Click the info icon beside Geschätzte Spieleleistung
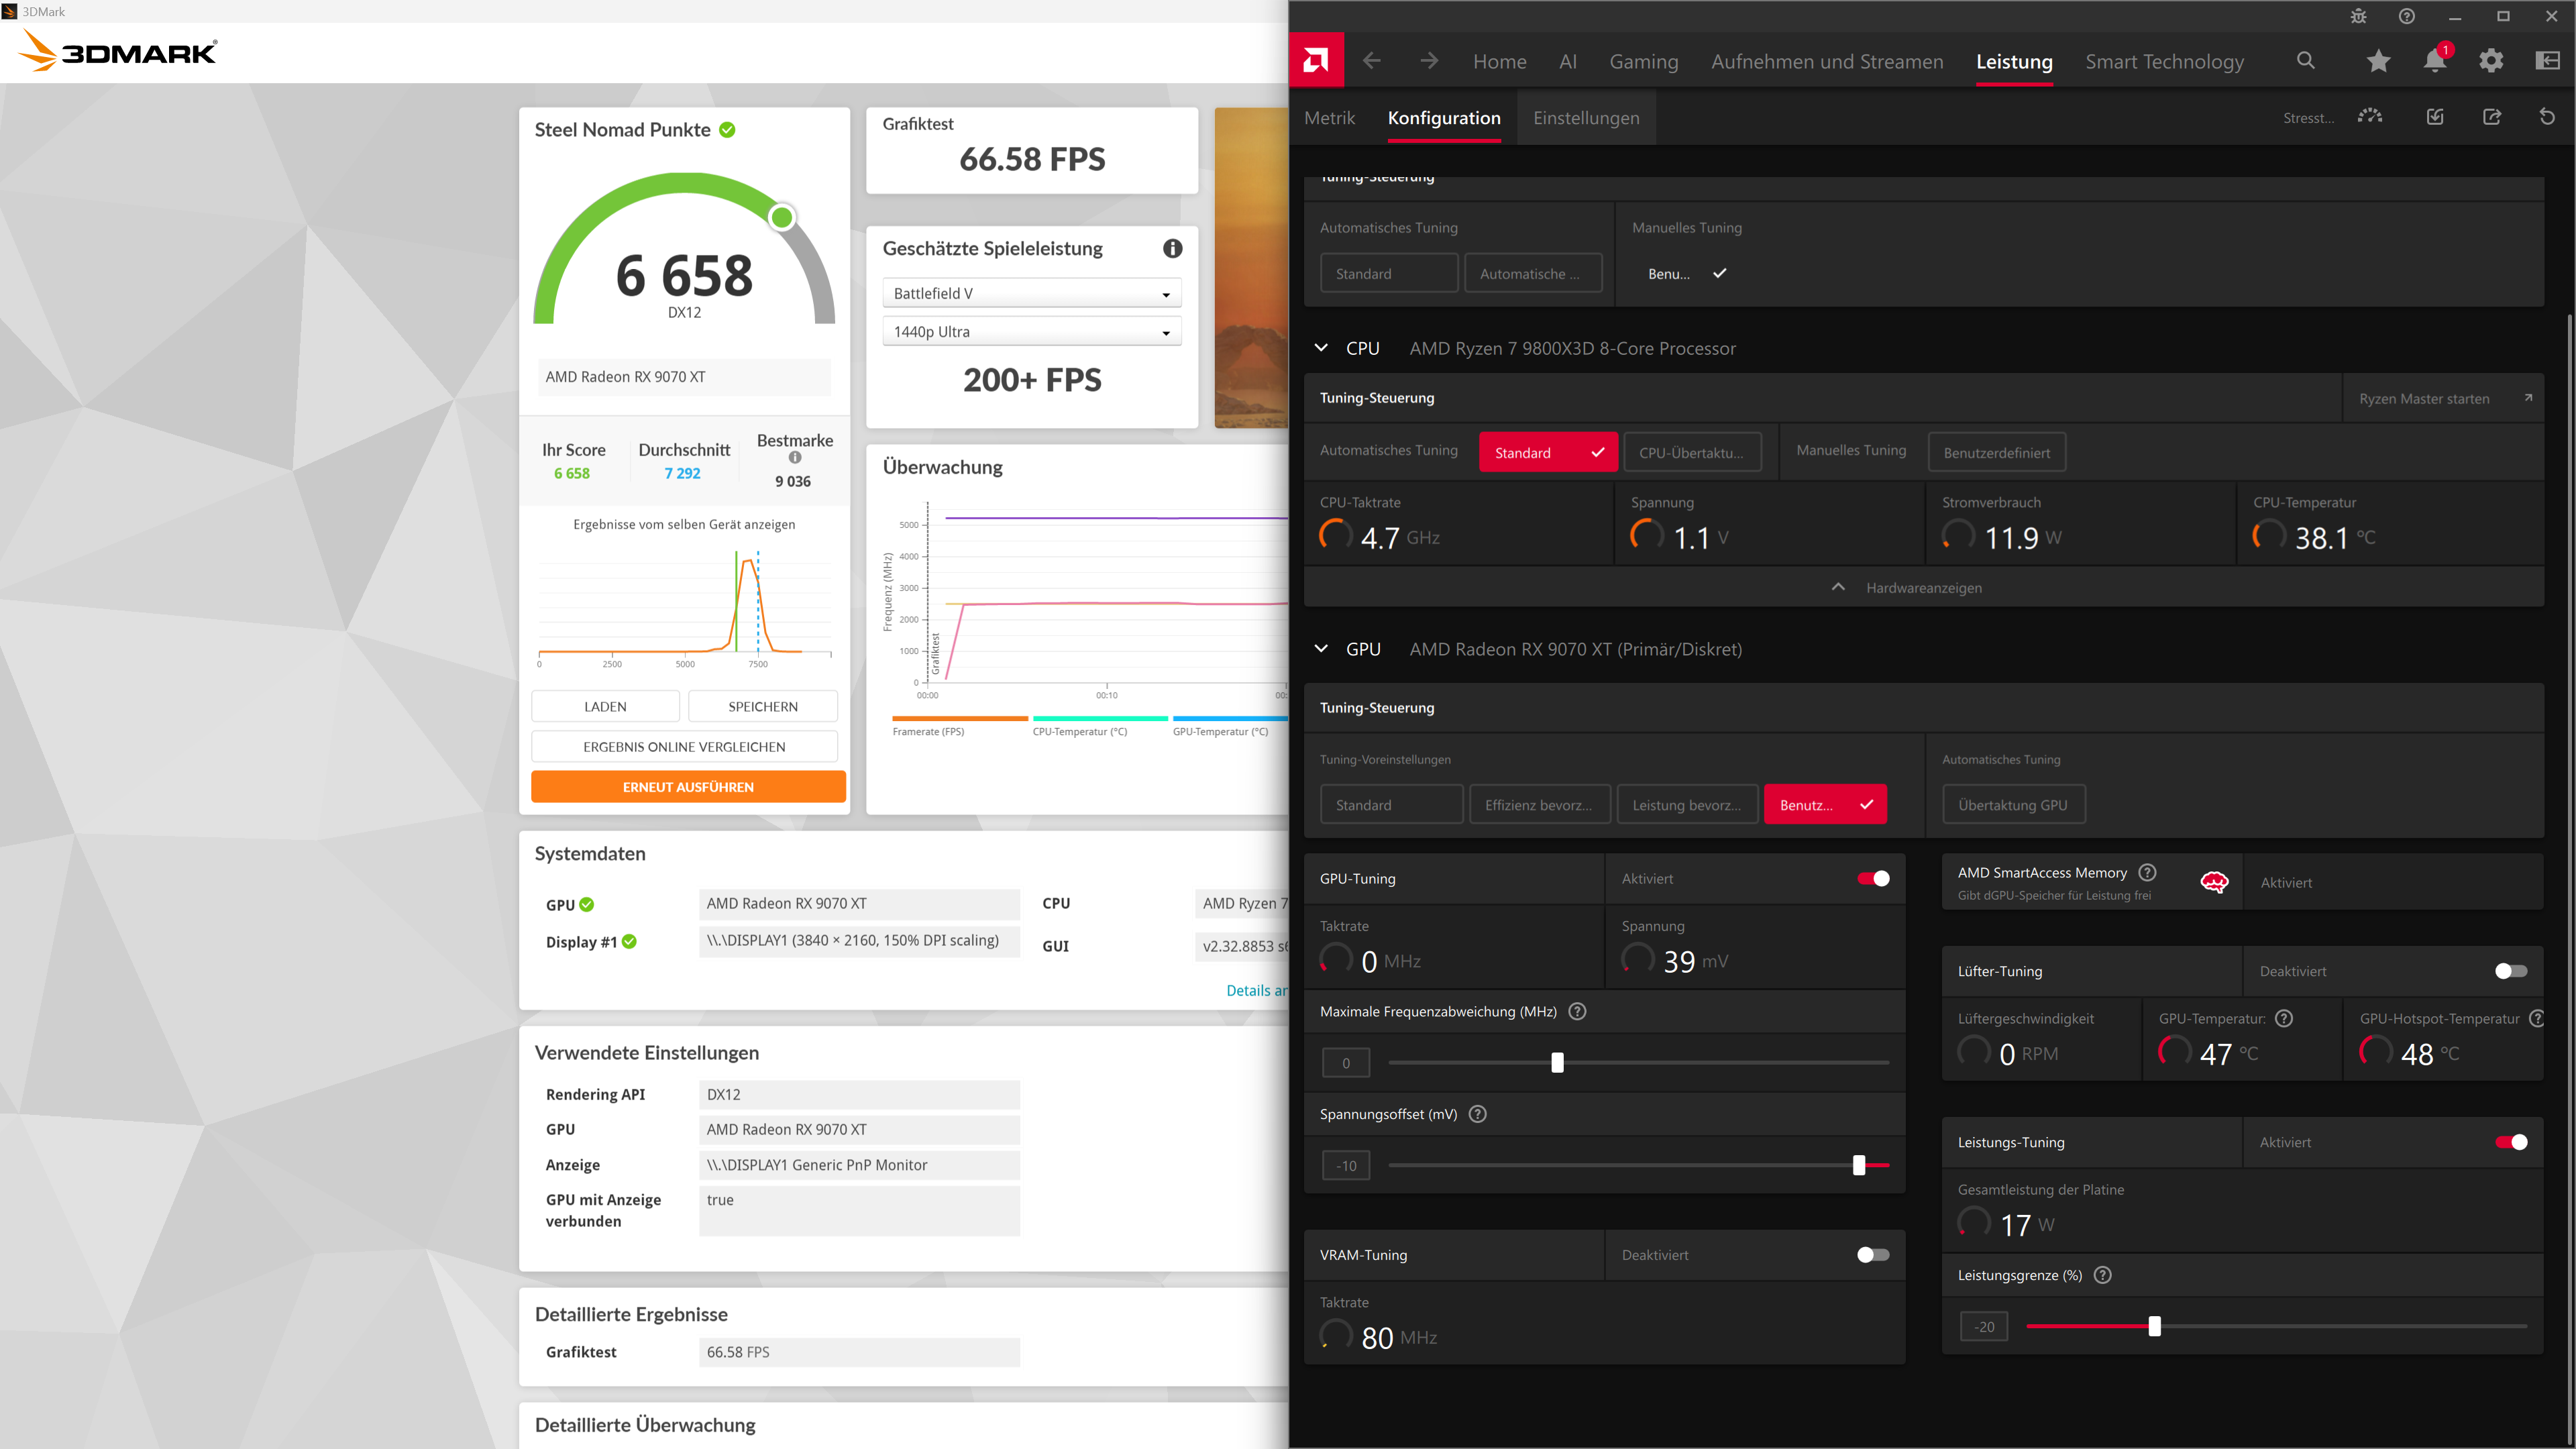 1172,248
